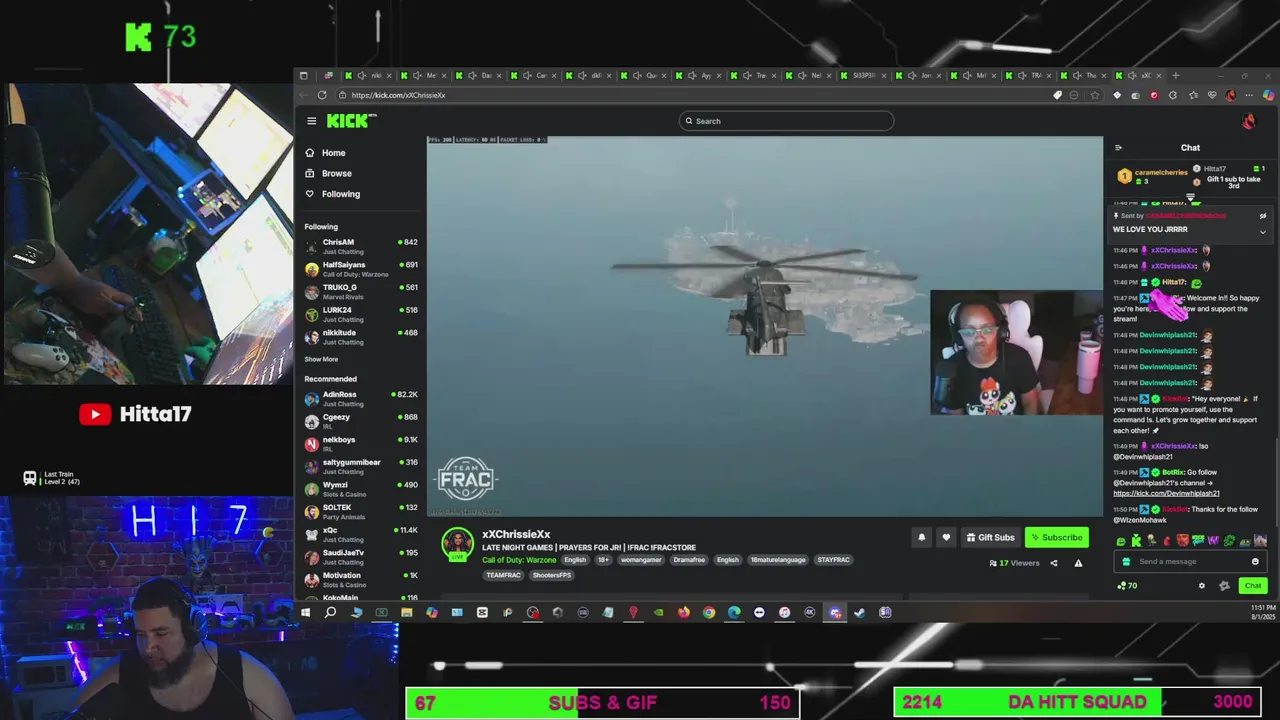Open a new browser tab
The width and height of the screenshot is (1280, 720).
1176,76
